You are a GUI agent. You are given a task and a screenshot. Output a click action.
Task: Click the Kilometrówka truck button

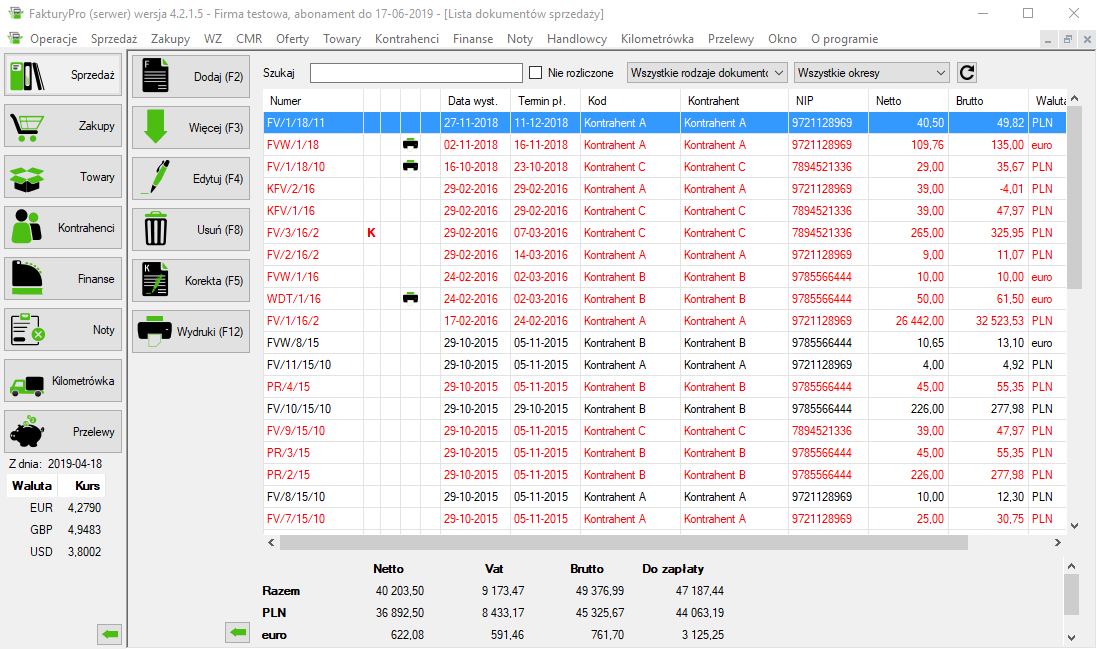pyautogui.click(x=63, y=381)
